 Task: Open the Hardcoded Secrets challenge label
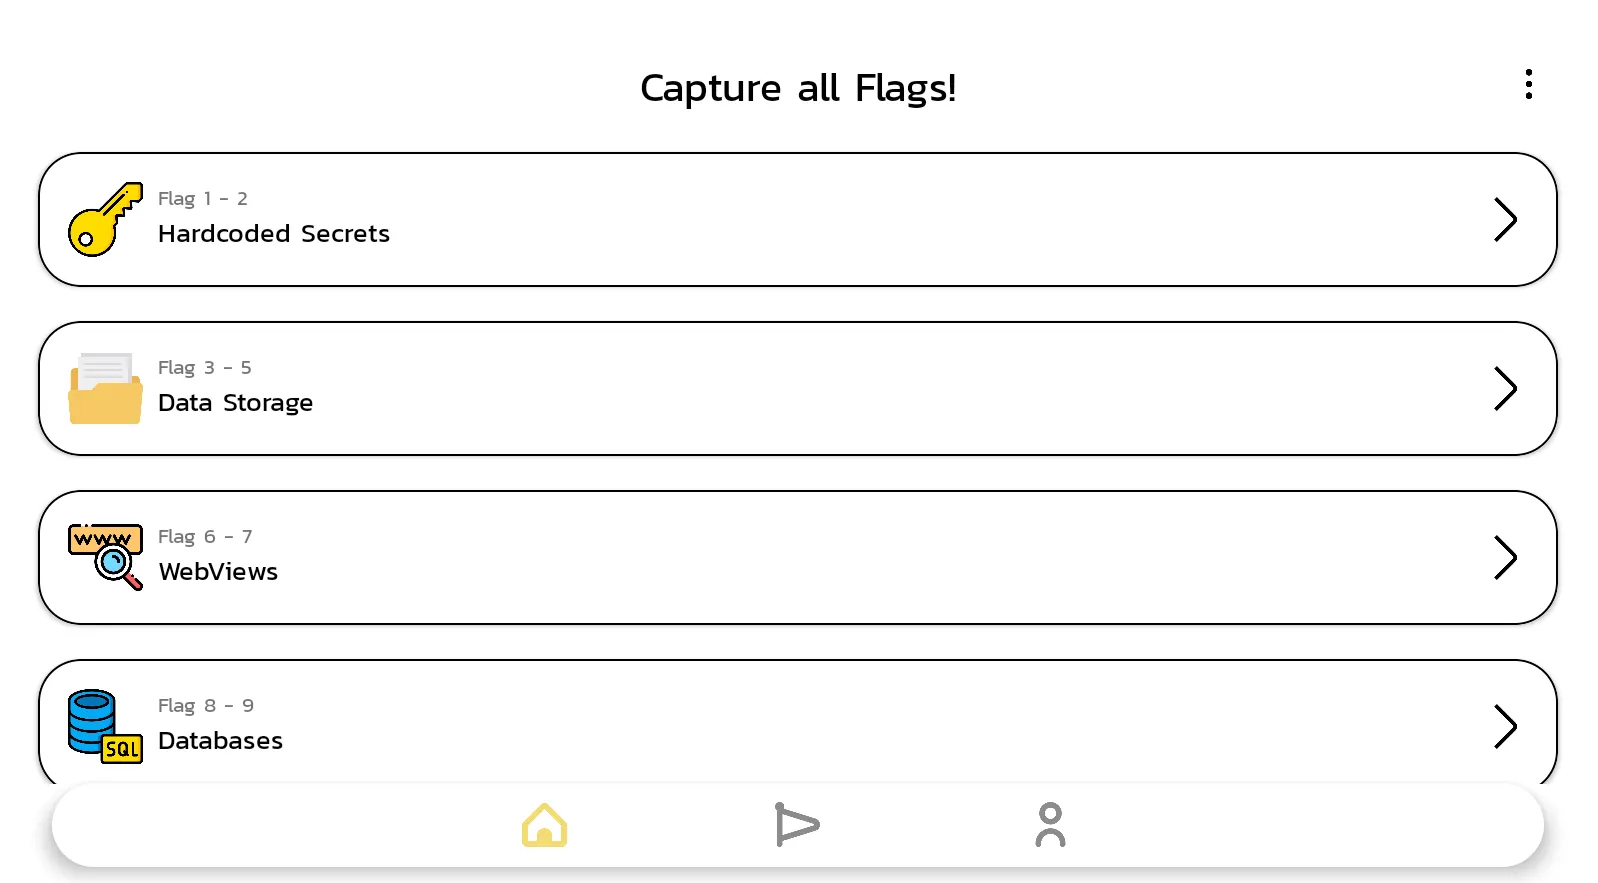[x=274, y=234]
